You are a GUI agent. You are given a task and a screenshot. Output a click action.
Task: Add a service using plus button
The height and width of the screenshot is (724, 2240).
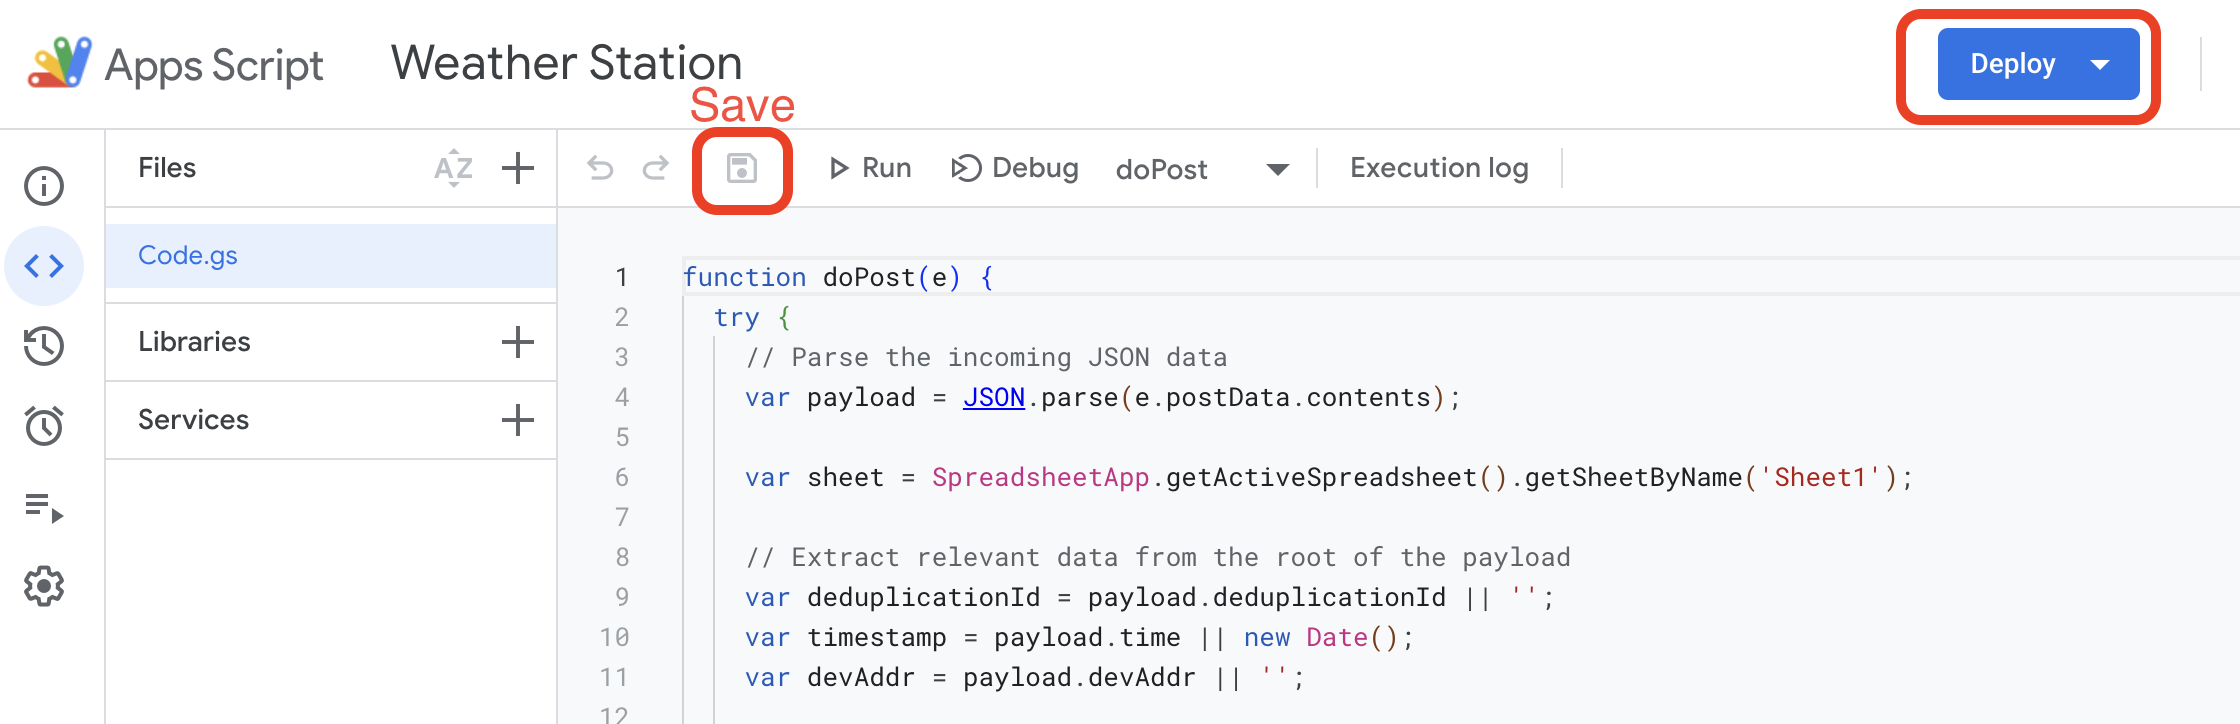(x=517, y=420)
